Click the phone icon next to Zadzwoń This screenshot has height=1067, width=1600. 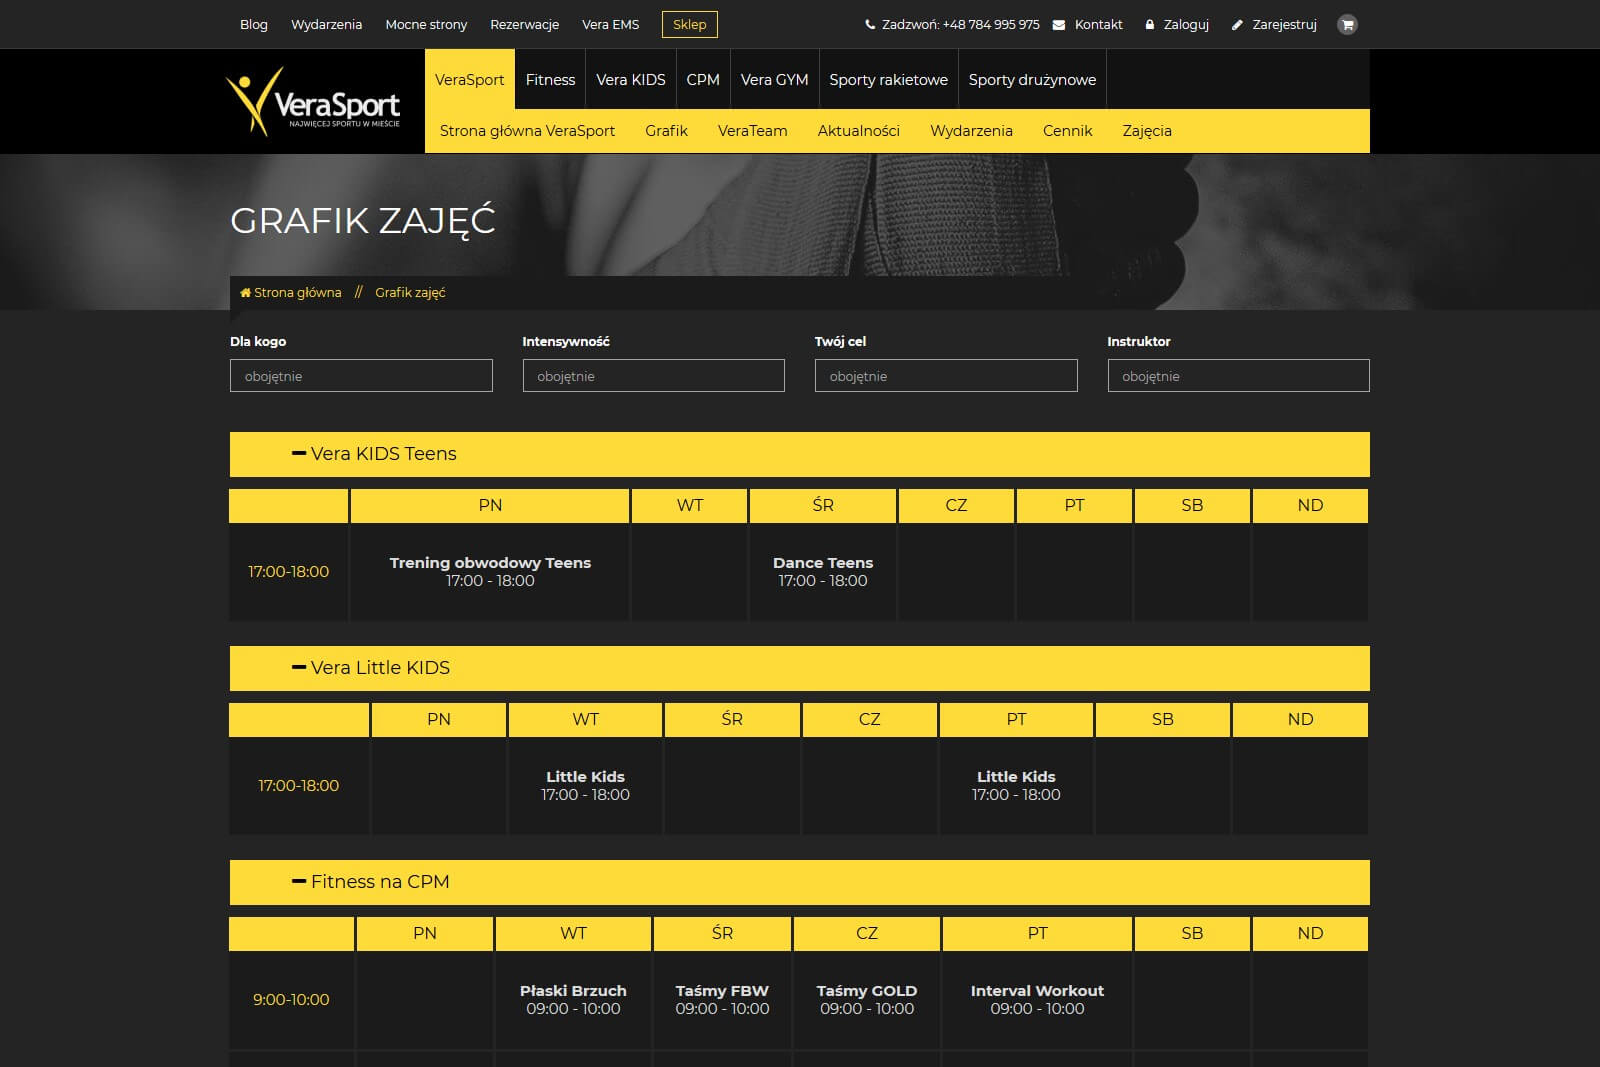(870, 25)
